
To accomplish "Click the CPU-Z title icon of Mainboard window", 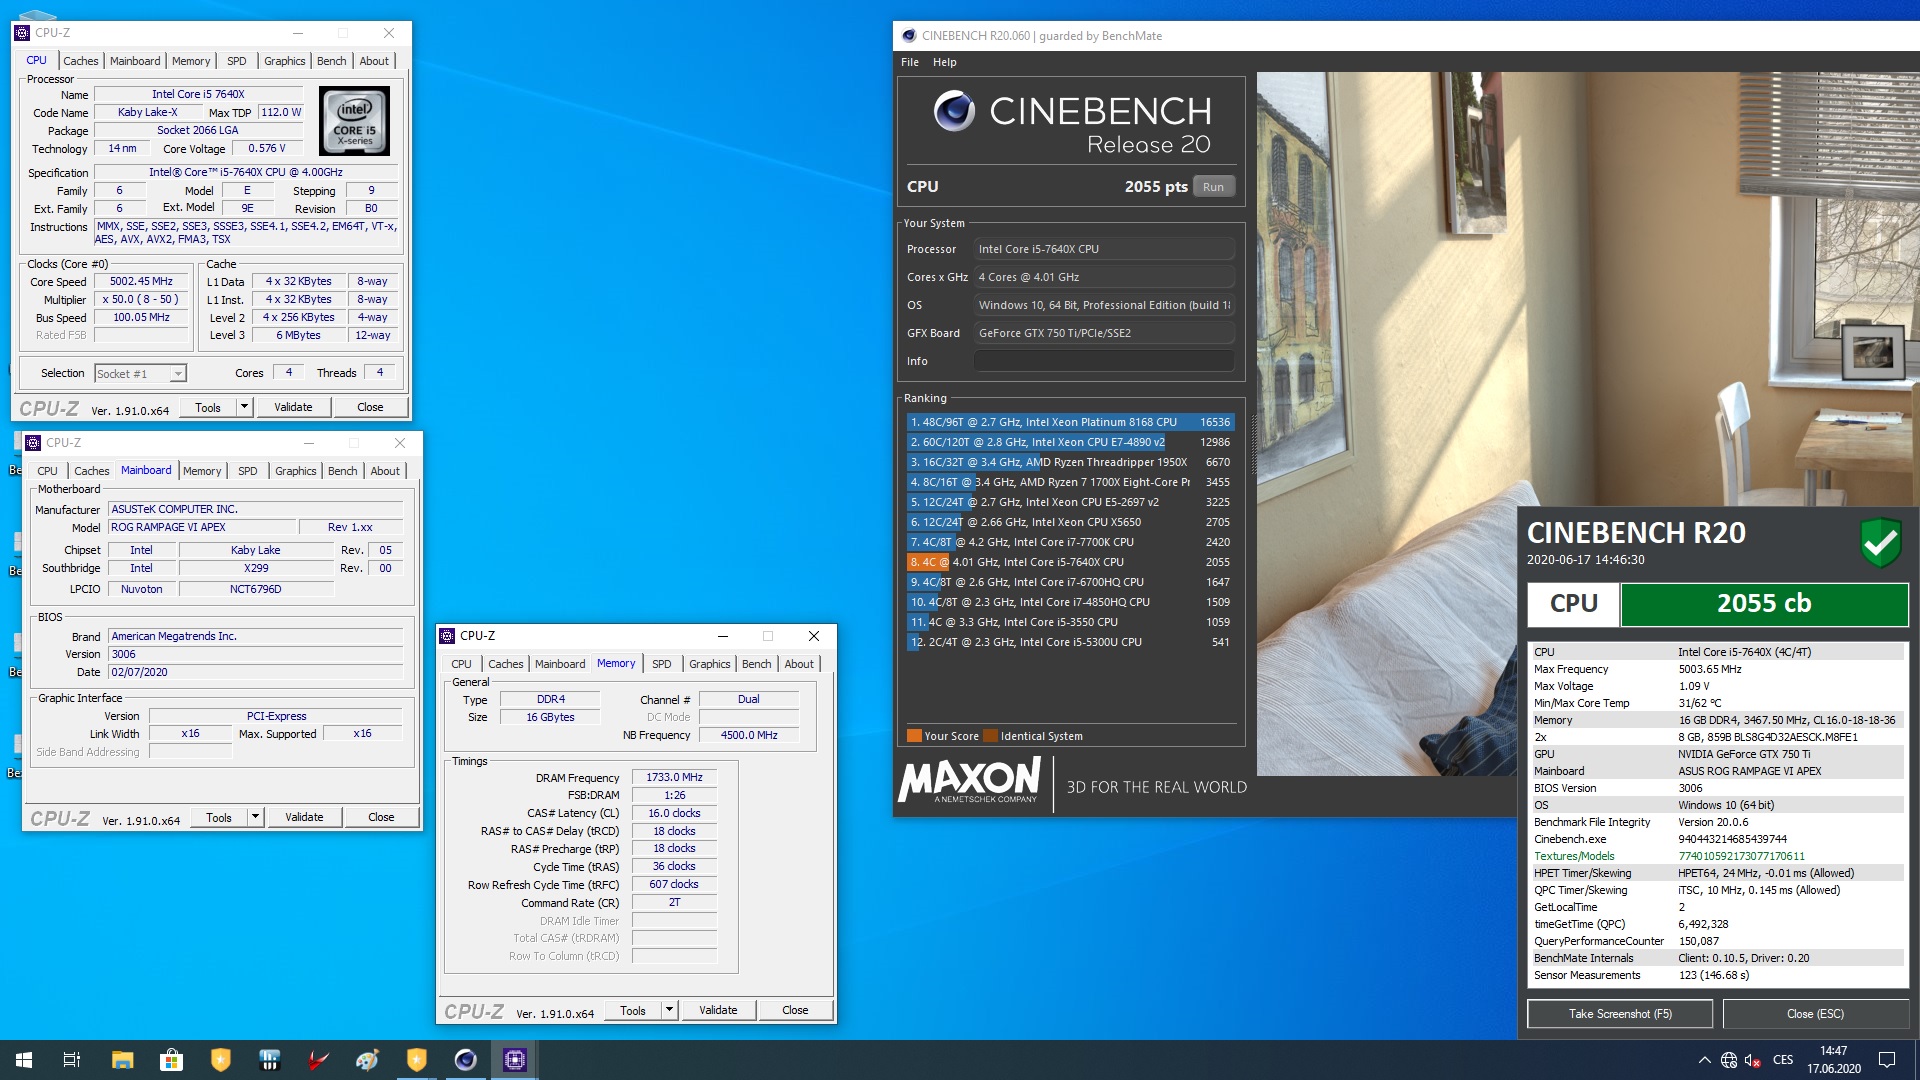I will (33, 443).
